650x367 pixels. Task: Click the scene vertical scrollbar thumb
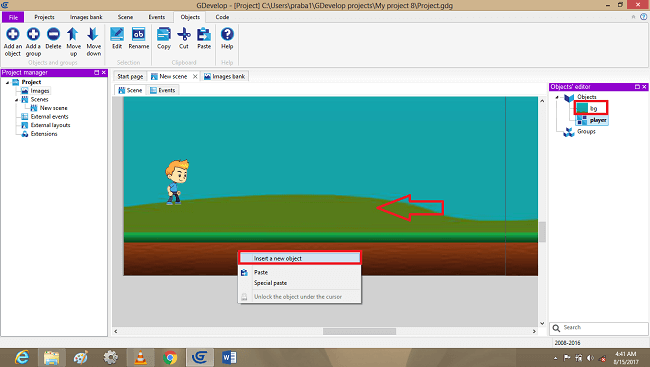[x=542, y=231]
